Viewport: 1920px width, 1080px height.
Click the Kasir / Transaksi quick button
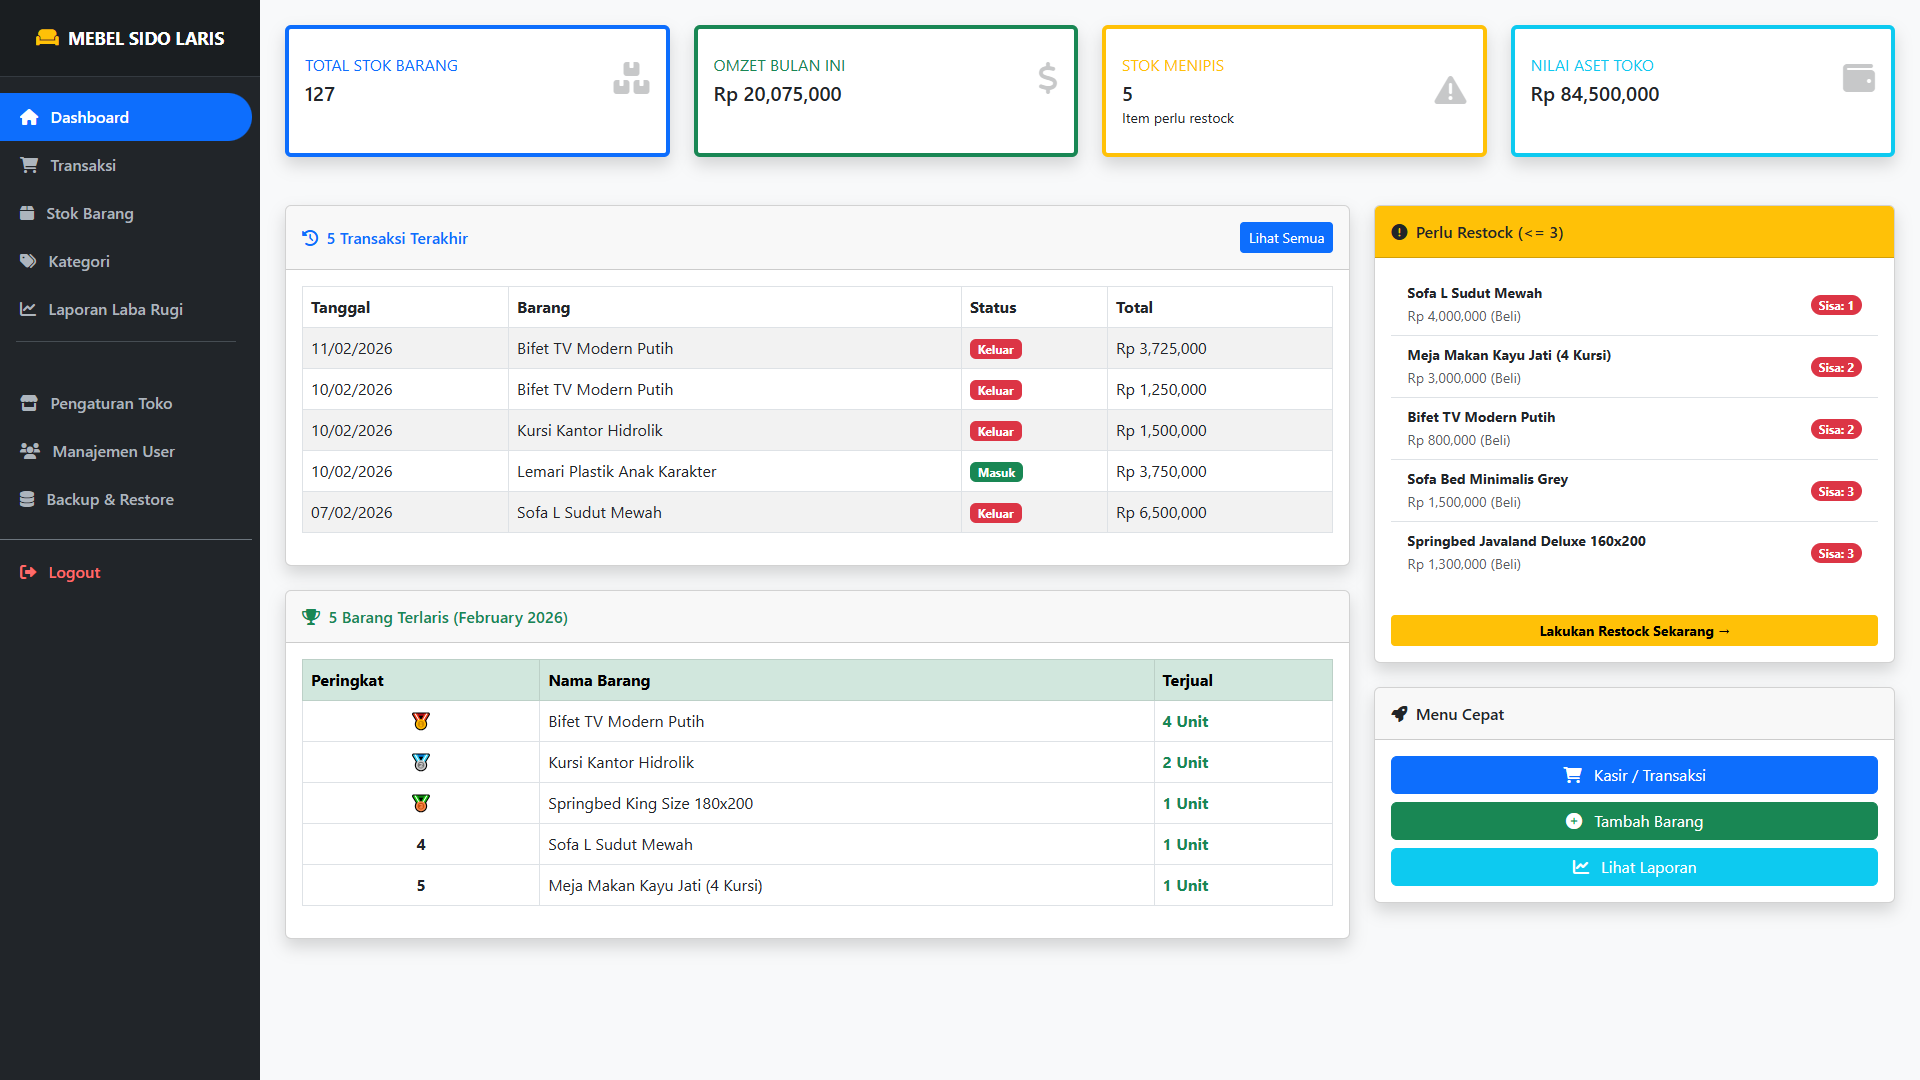pos(1633,775)
